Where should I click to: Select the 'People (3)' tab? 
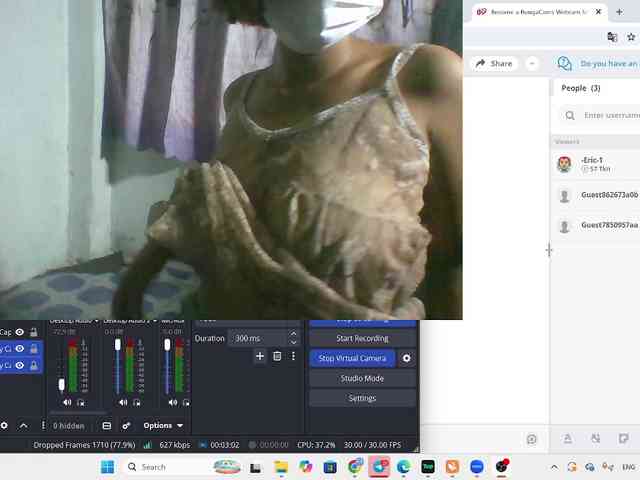click(581, 88)
